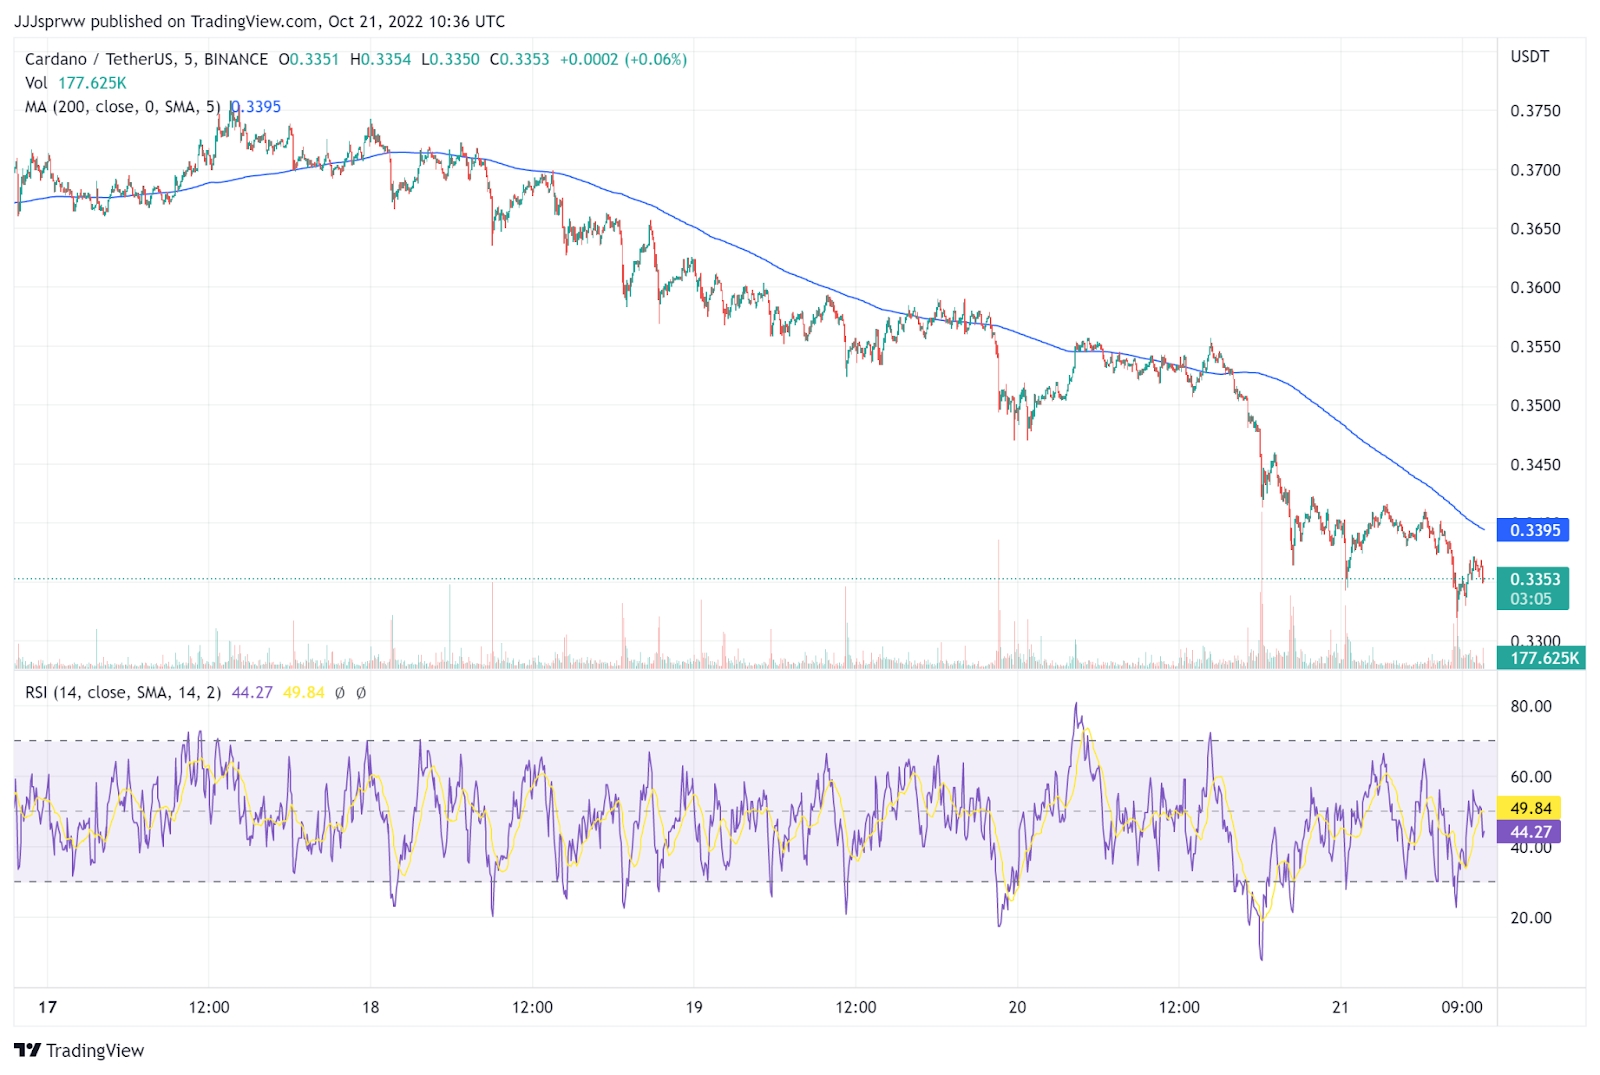The height and width of the screenshot is (1075, 1600).
Task: Click the 0.3500 price axis tick
Action: (x=1535, y=406)
